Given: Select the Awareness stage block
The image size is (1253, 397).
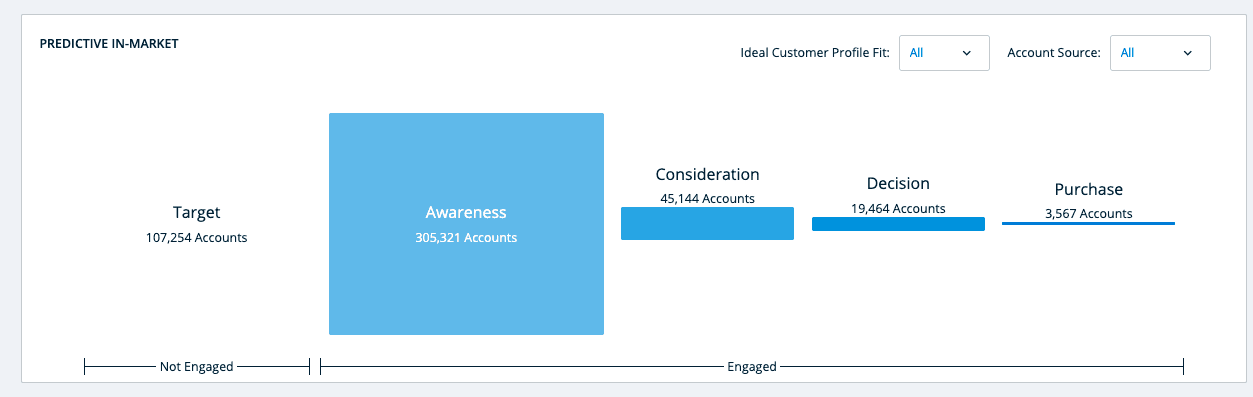Looking at the screenshot, I should [466, 223].
